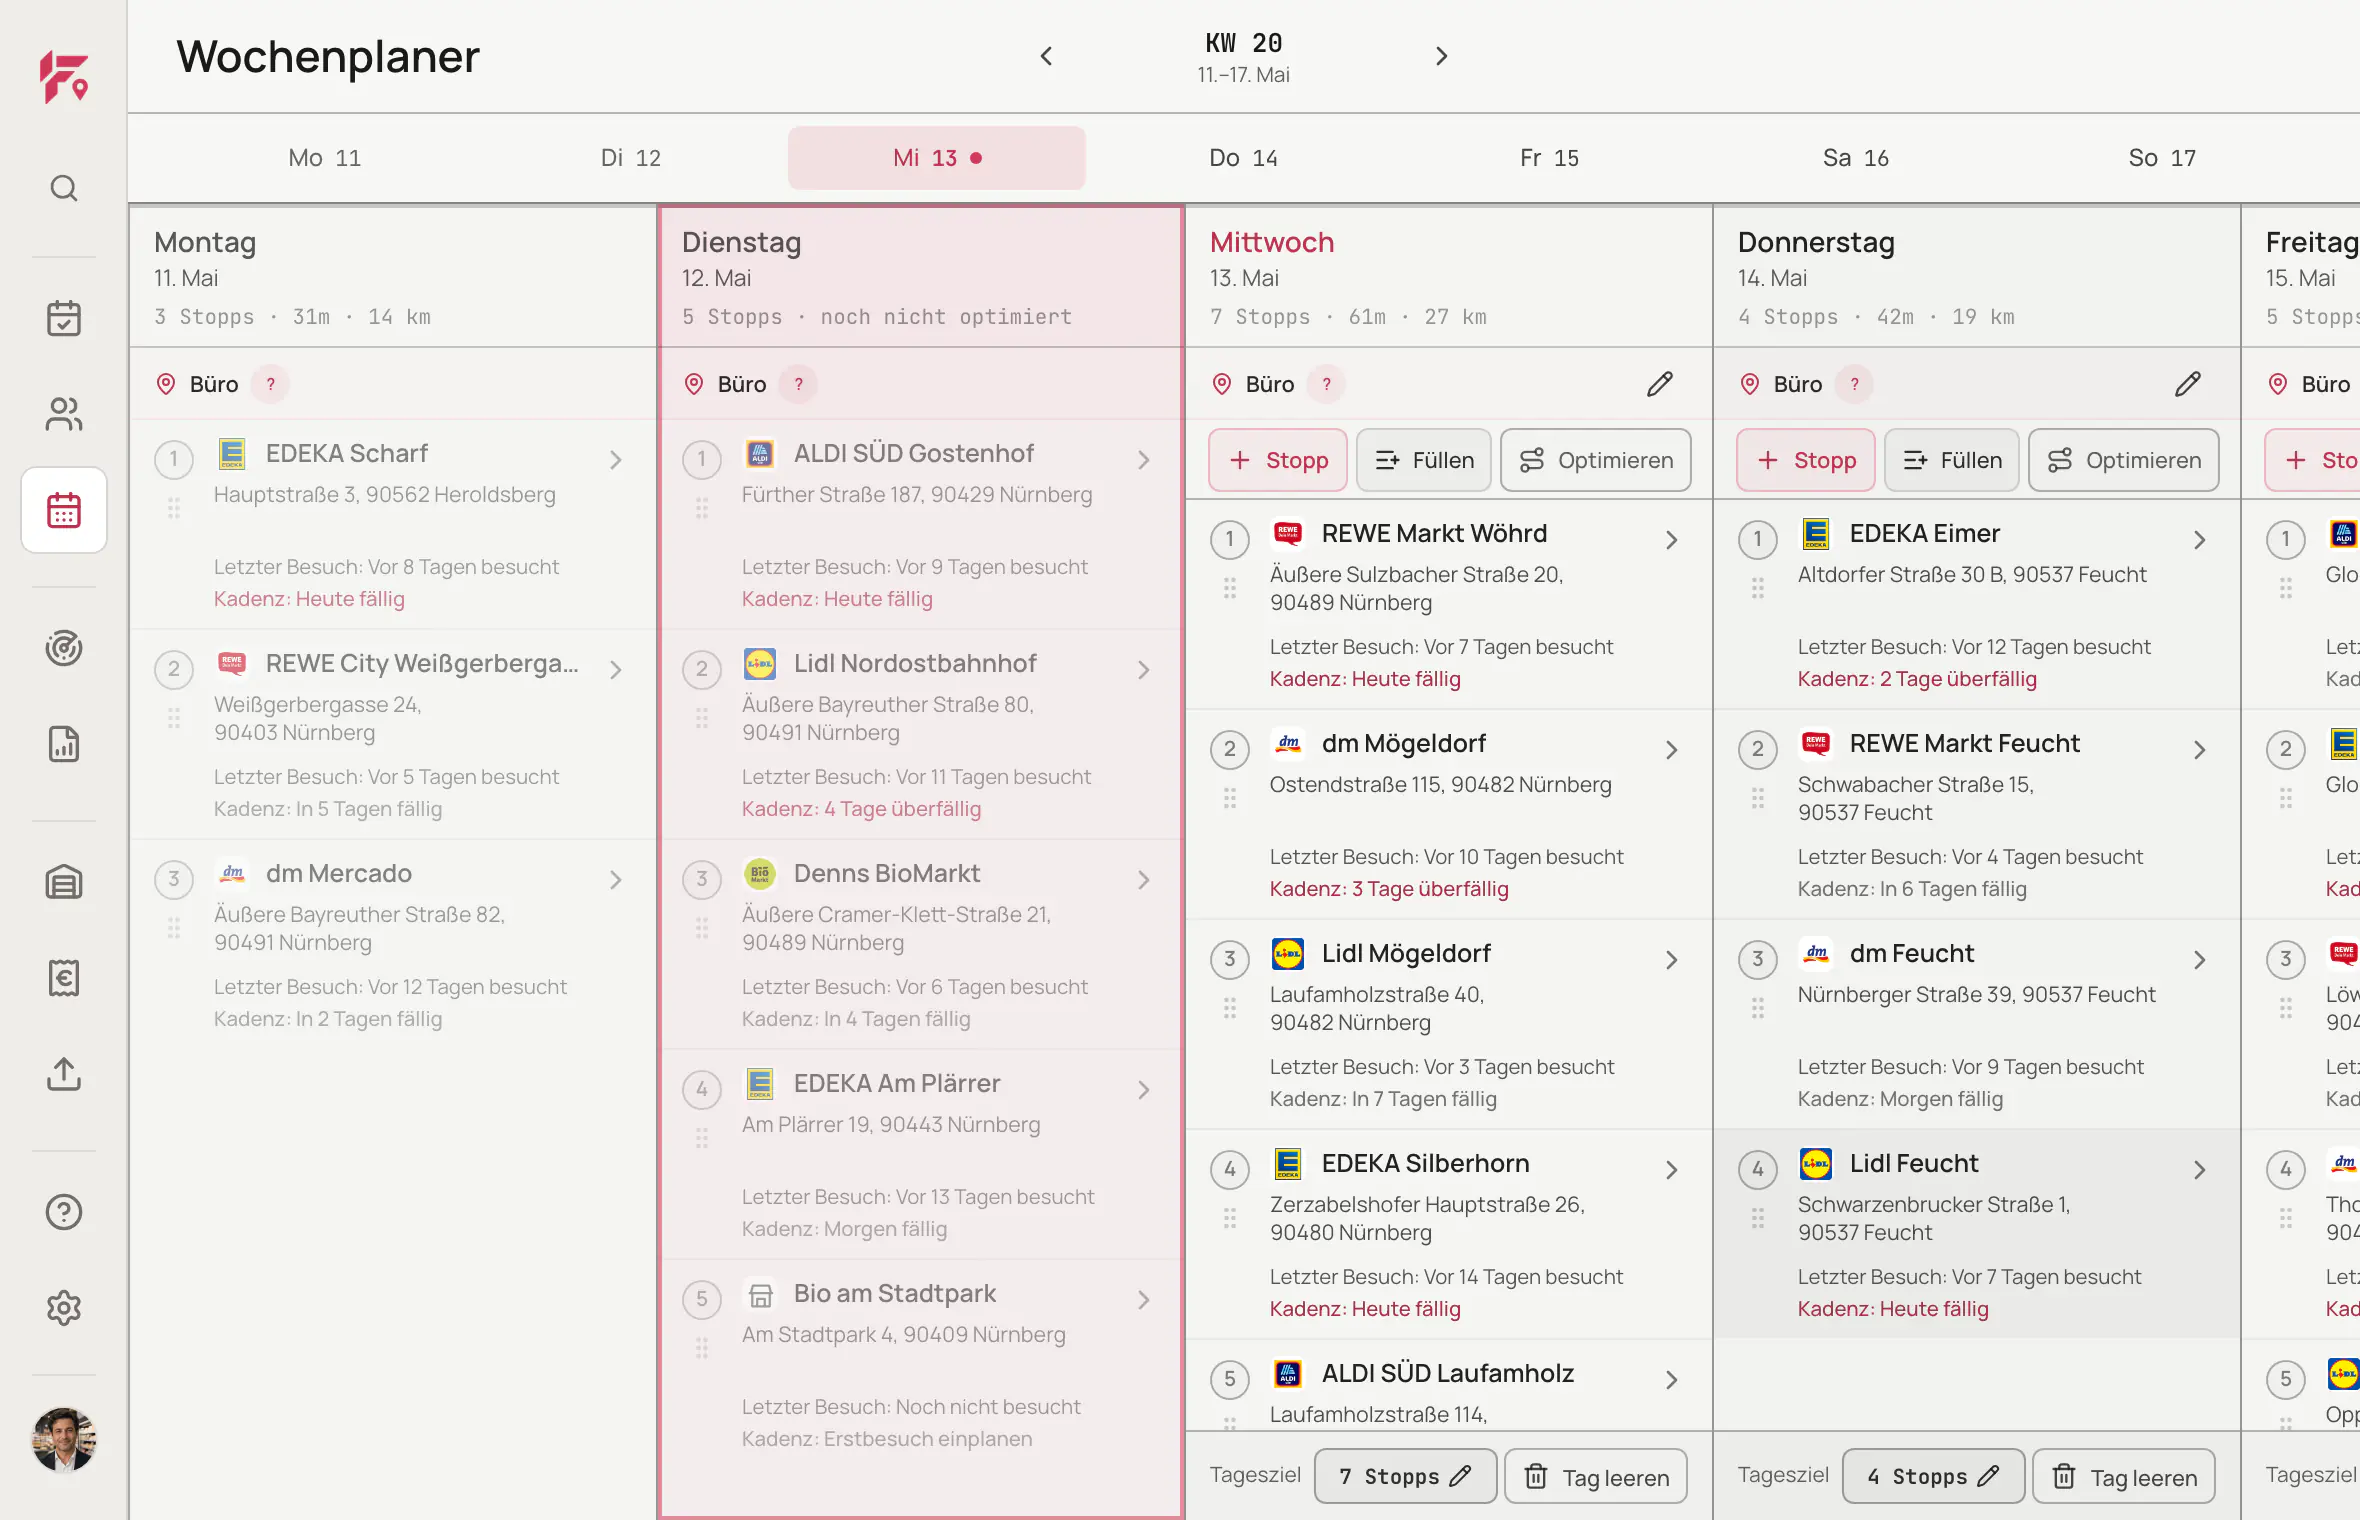2360x1520 pixels.
Task: Edit Donnerstag Tagesziel of 4 Stopps
Action: click(1933, 1476)
